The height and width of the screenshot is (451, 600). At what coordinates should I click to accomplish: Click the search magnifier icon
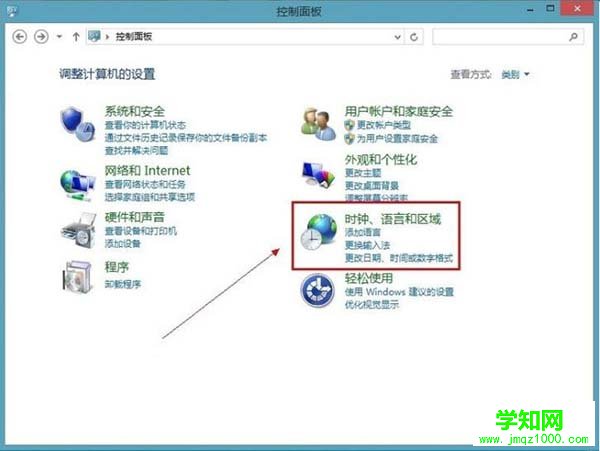[x=573, y=37]
